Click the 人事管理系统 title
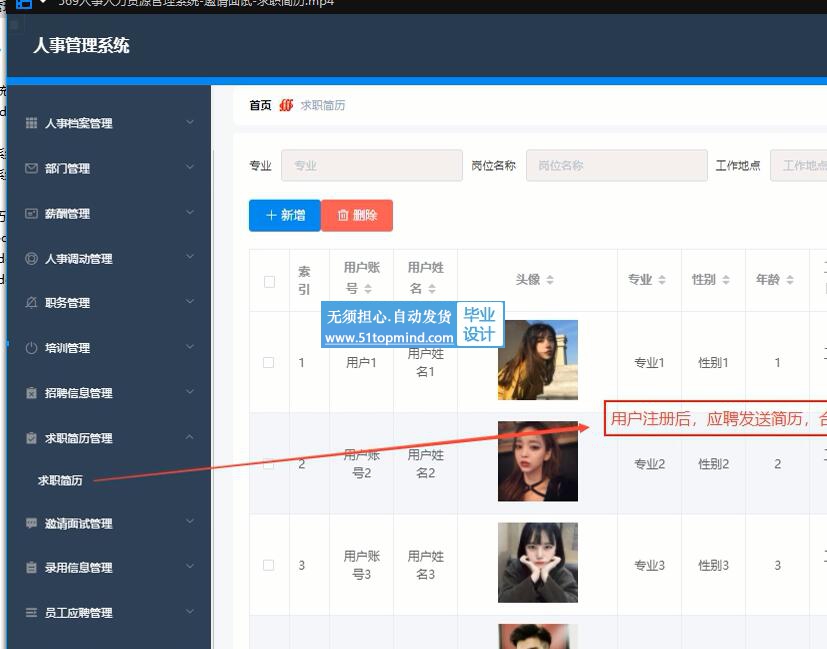Image resolution: width=827 pixels, height=649 pixels. (81, 45)
